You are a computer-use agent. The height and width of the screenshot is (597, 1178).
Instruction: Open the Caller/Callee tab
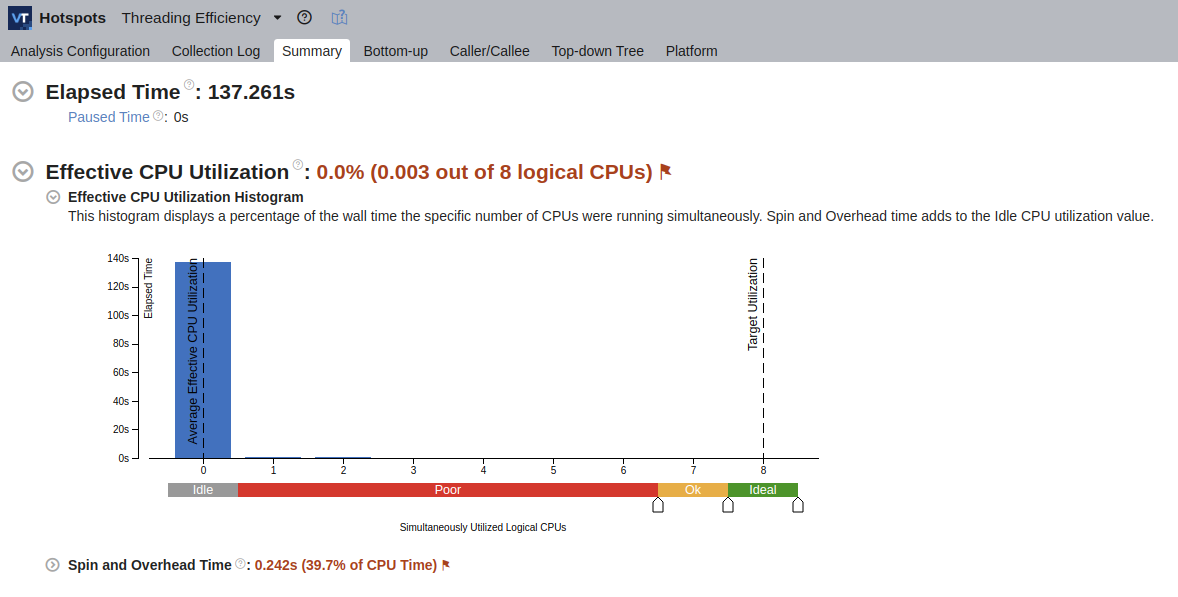[x=490, y=51]
